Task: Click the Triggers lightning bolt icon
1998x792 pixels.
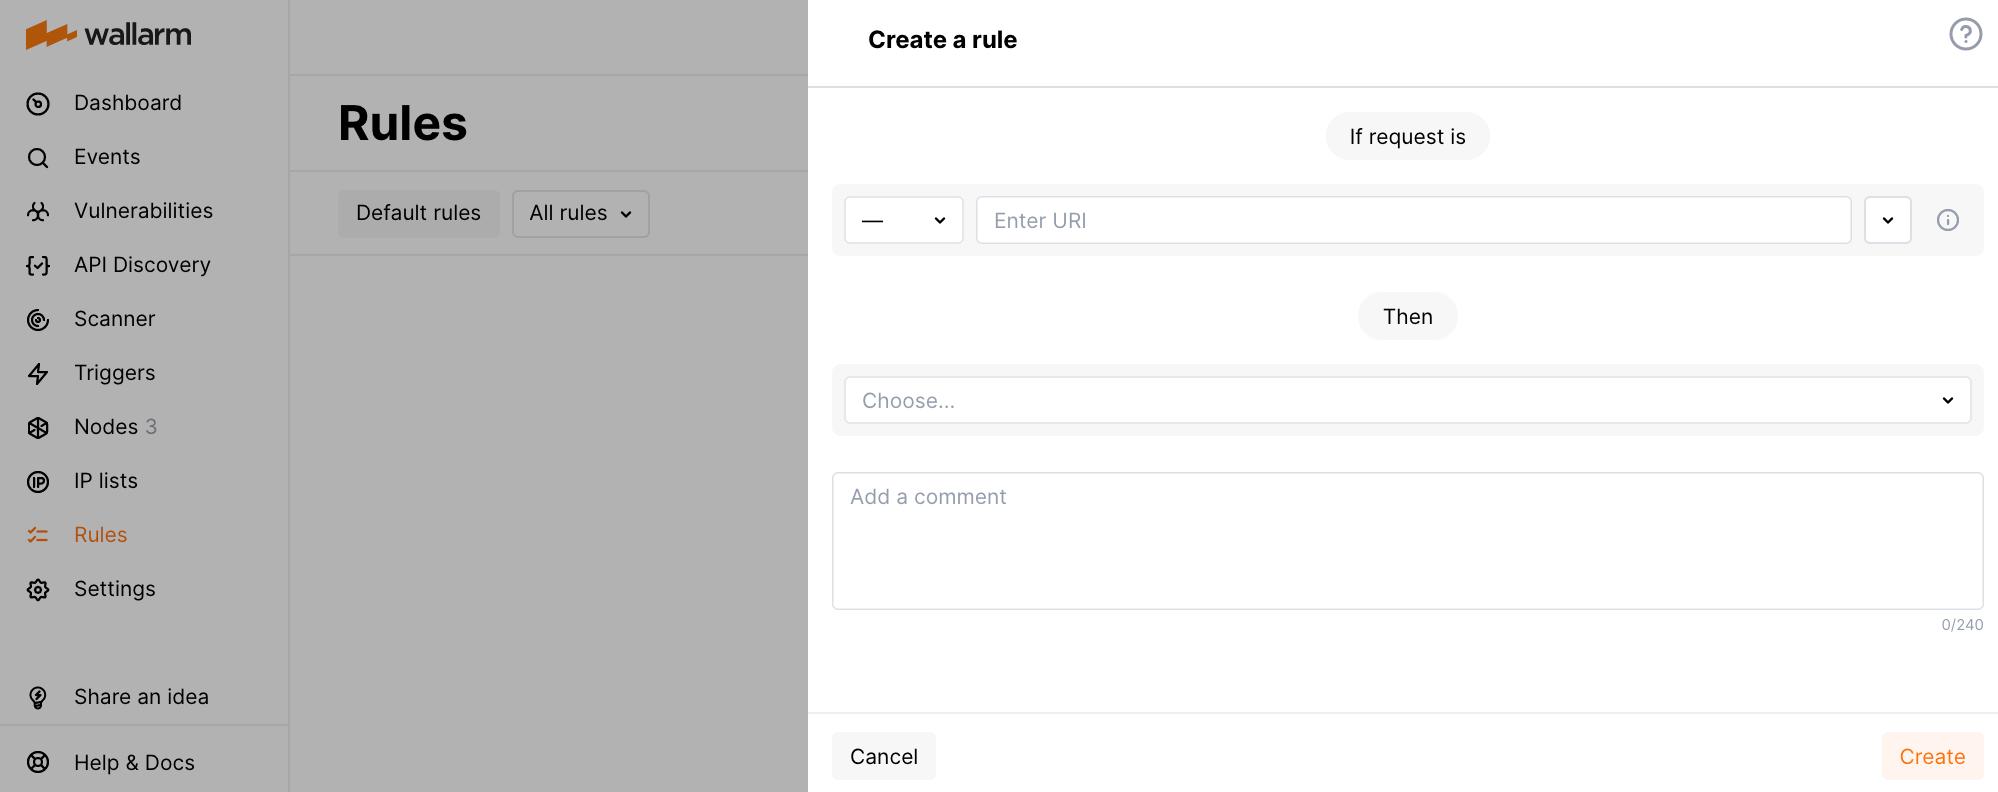Action: 38,374
